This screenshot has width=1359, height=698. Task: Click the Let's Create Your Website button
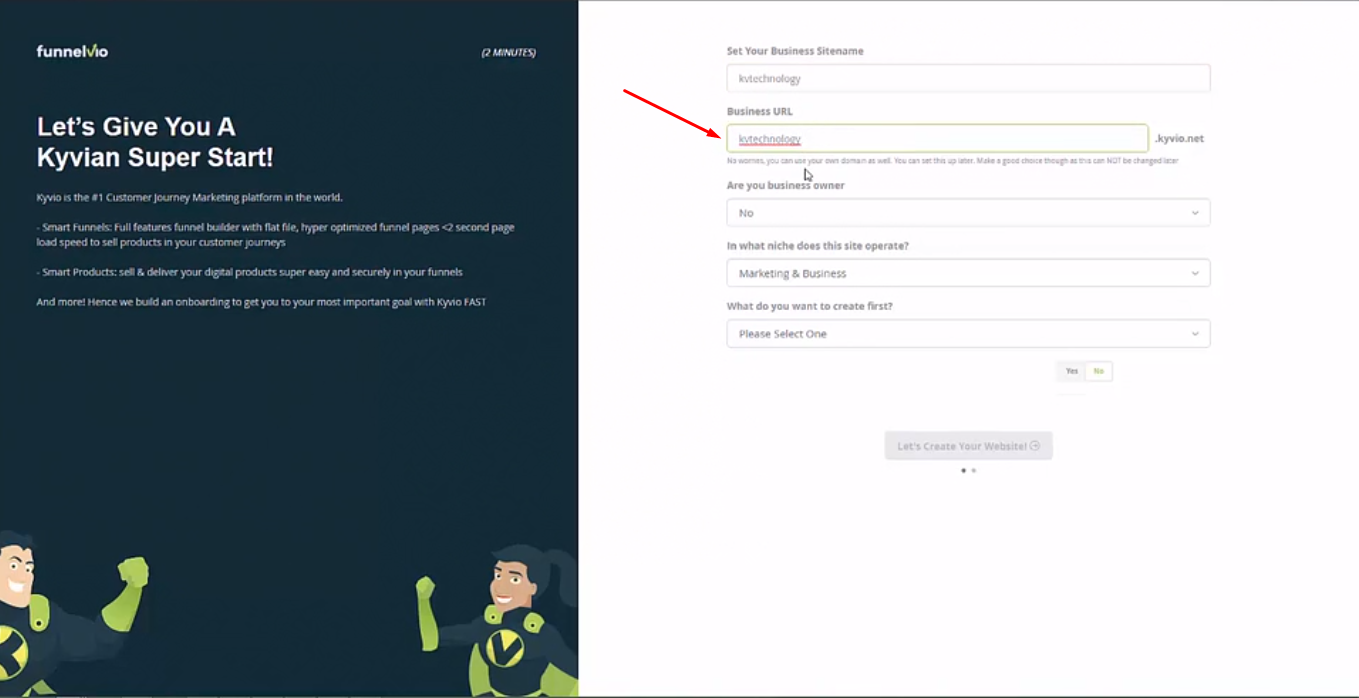pos(968,446)
